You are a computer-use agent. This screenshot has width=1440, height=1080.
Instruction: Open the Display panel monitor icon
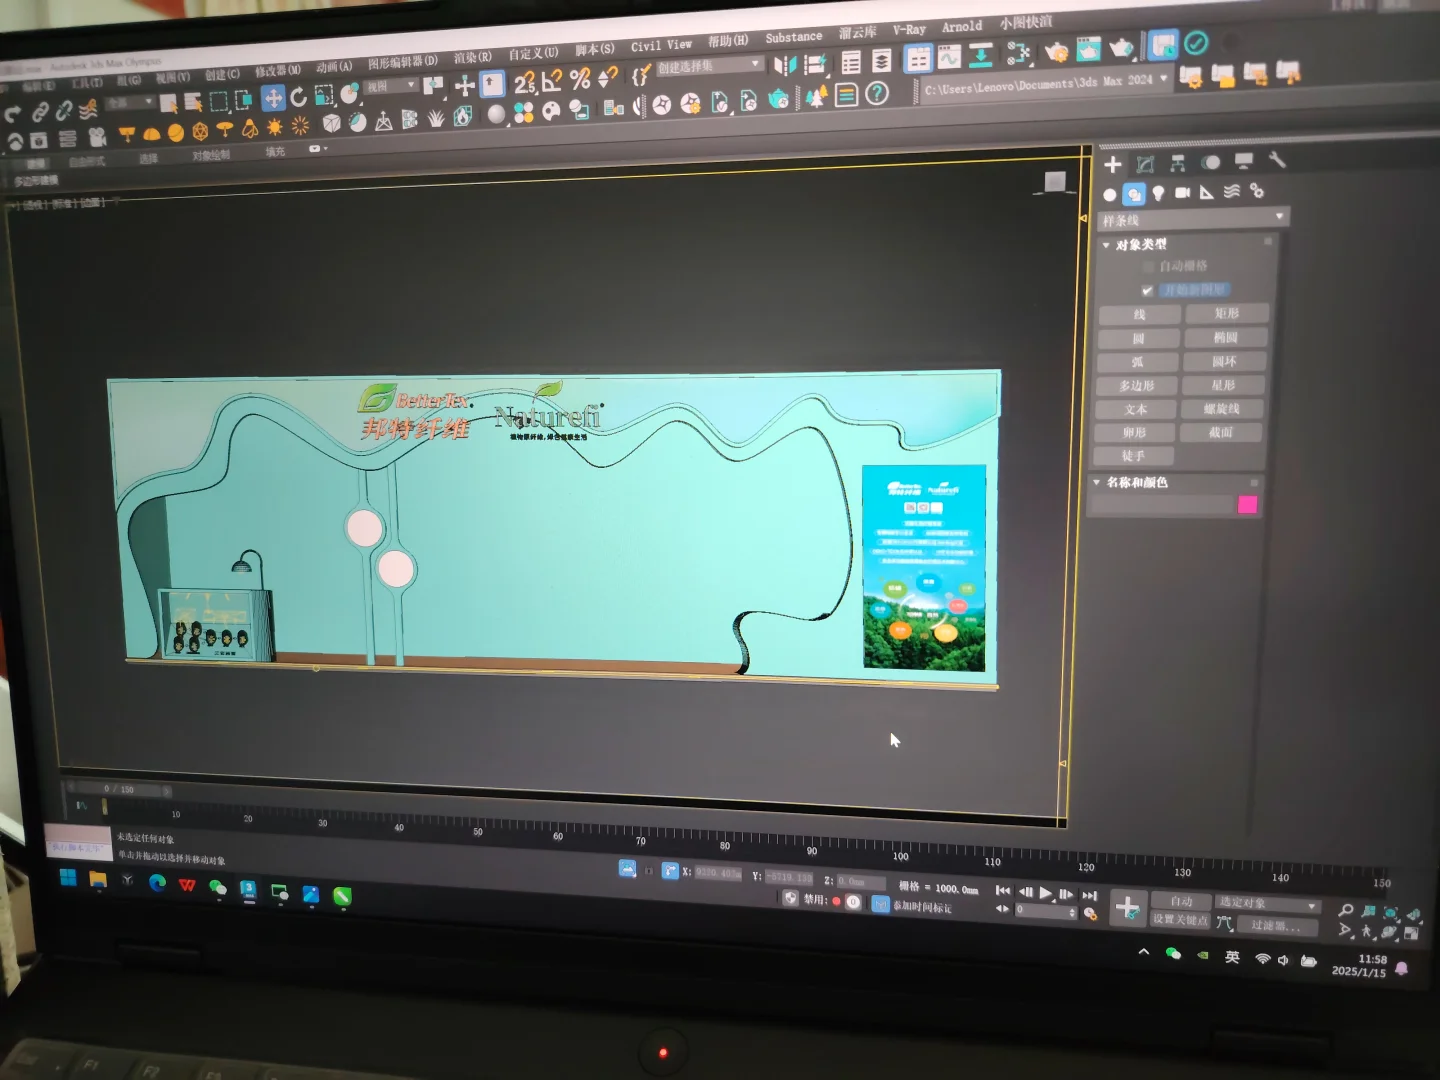pyautogui.click(x=1244, y=161)
